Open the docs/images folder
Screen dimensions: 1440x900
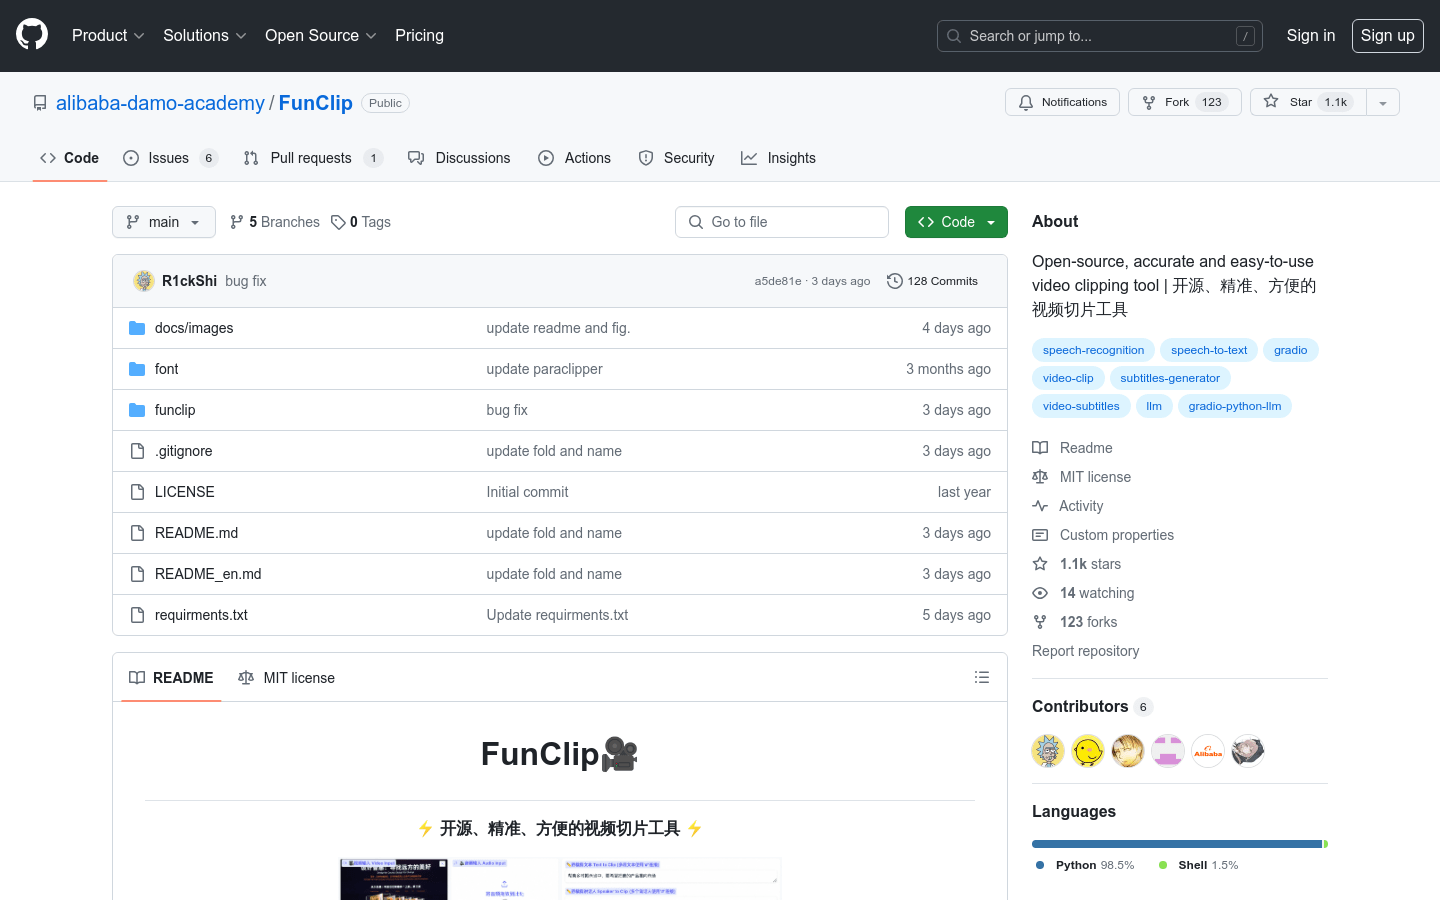point(194,328)
